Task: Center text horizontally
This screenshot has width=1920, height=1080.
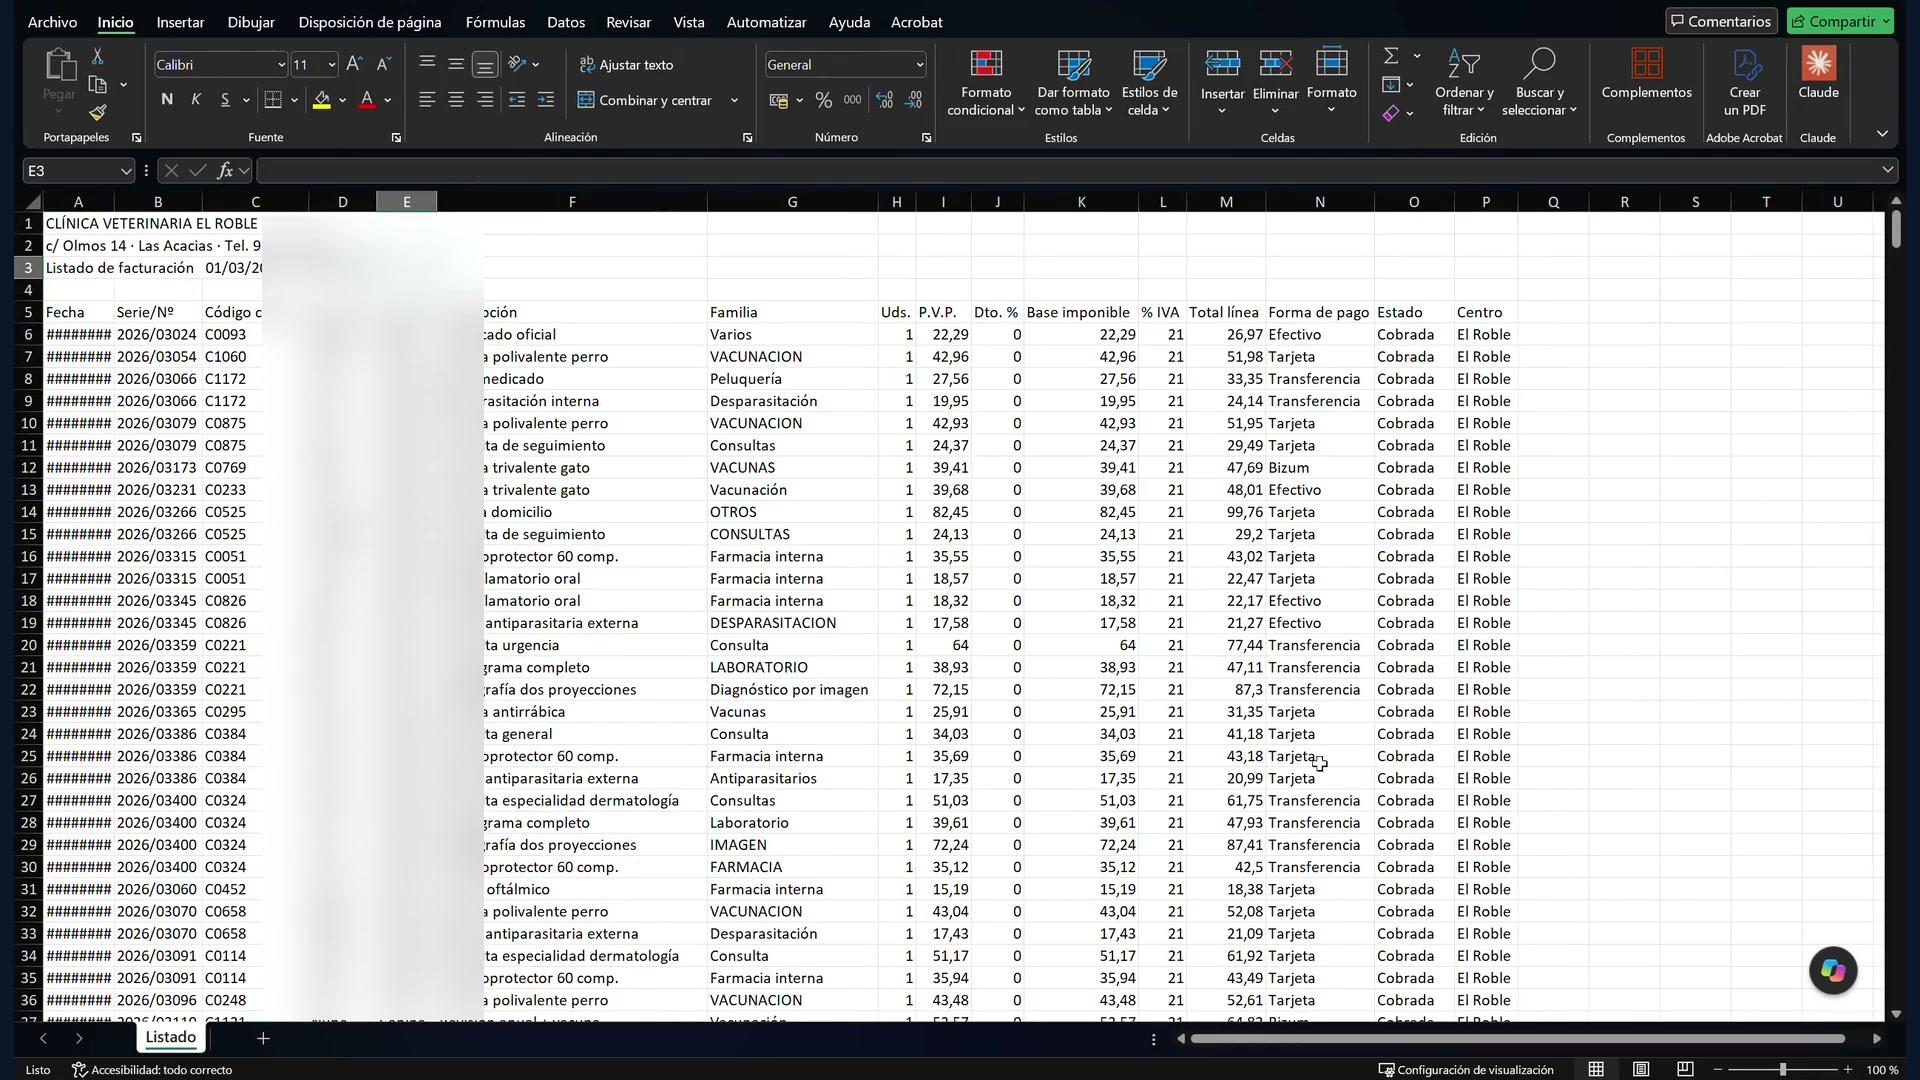Action: (456, 99)
